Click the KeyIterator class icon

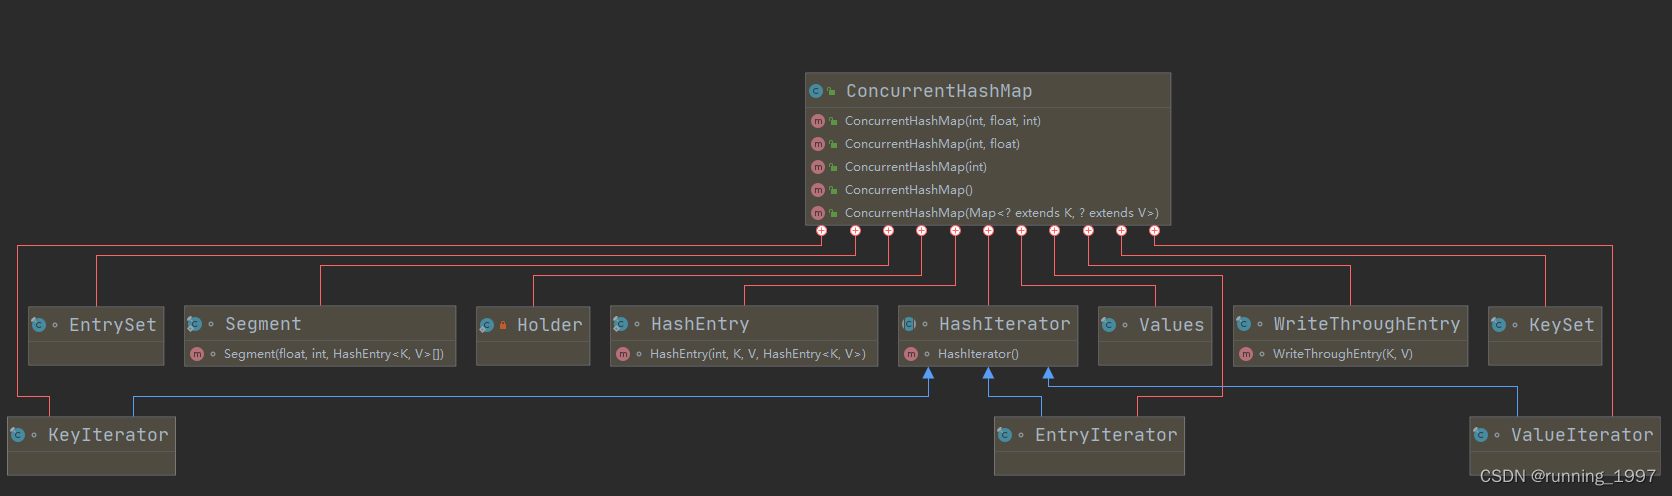pos(18,435)
